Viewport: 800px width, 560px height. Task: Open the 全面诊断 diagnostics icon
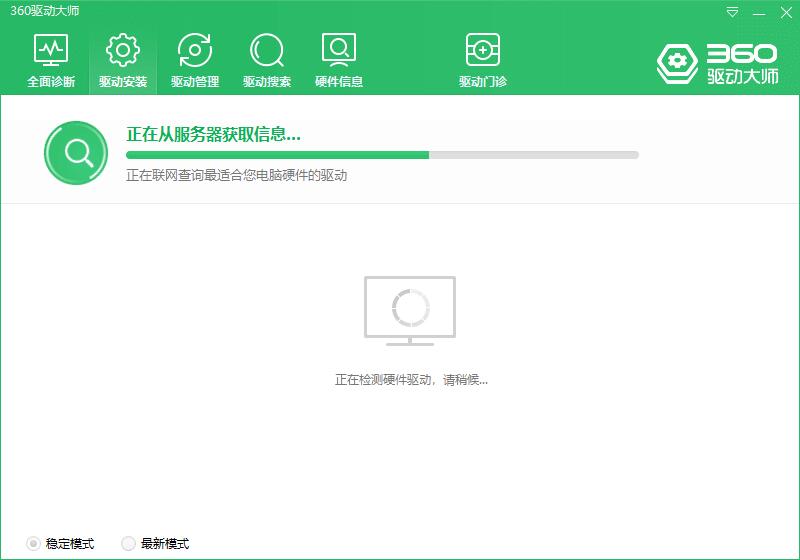pos(51,50)
